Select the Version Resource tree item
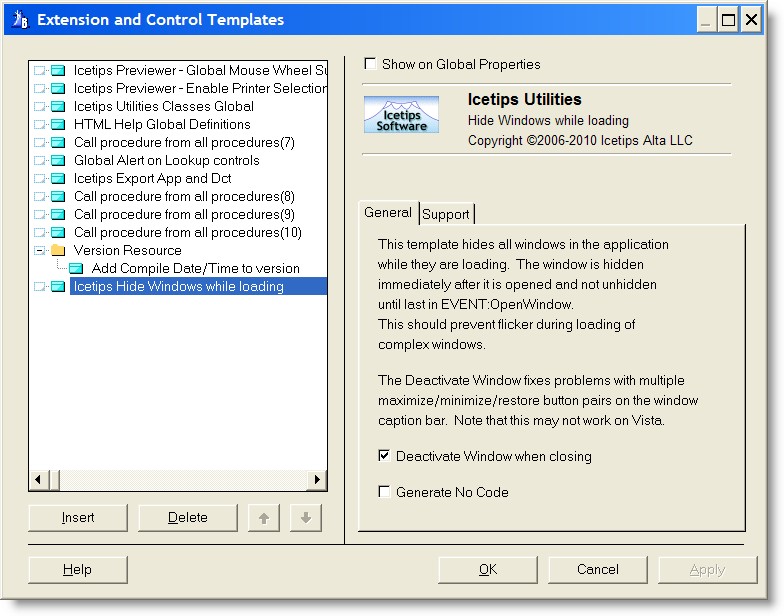The width and height of the screenshot is (784, 616). coord(127,250)
